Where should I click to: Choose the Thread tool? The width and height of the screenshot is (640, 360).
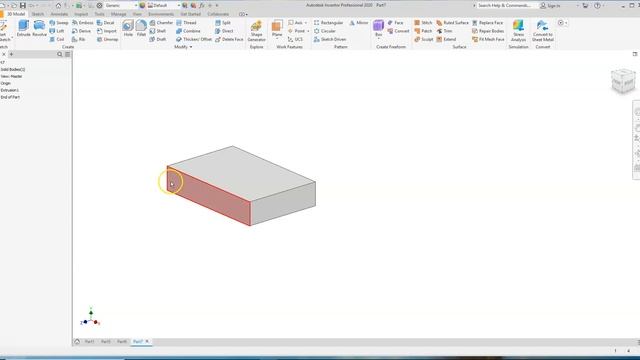pyautogui.click(x=186, y=23)
